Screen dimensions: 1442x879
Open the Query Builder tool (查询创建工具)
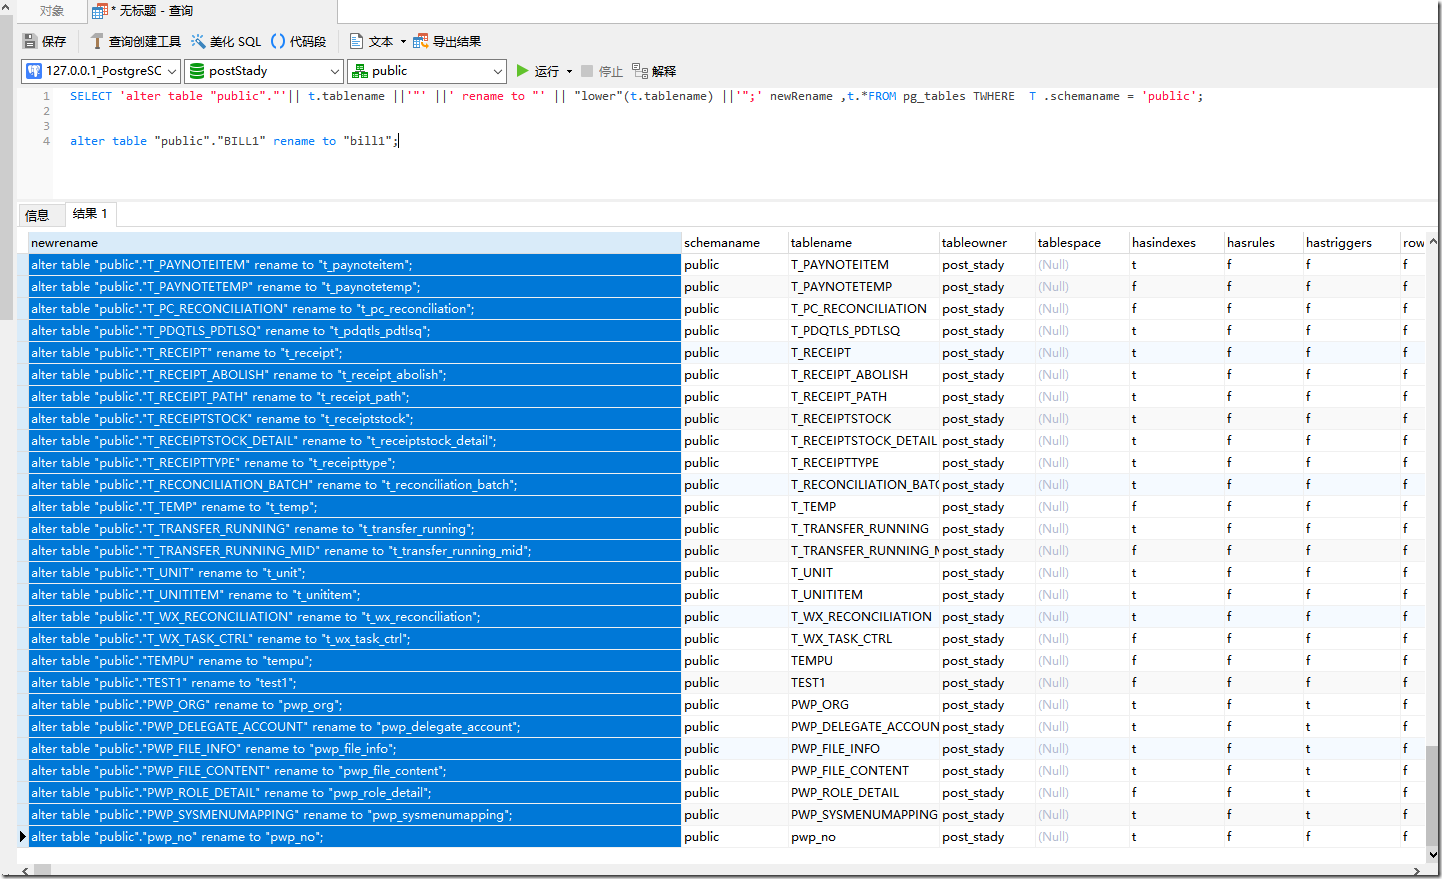135,41
